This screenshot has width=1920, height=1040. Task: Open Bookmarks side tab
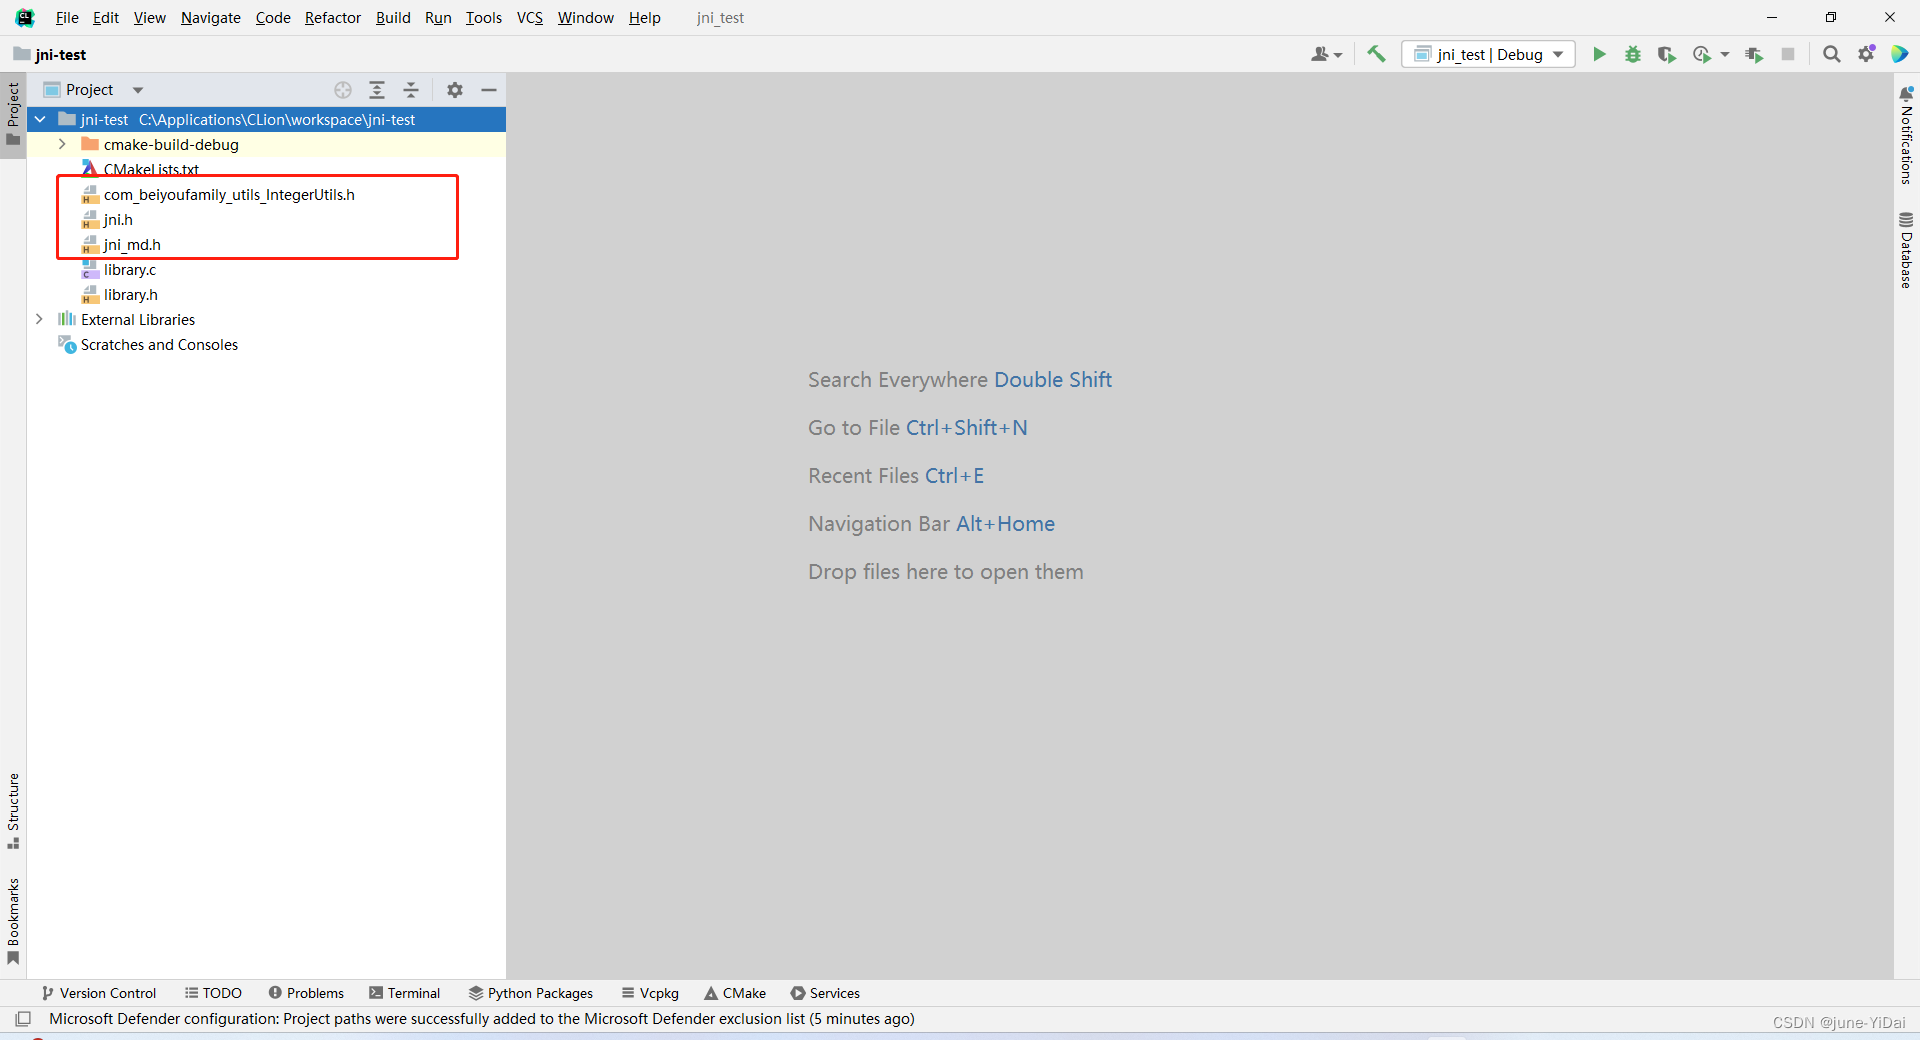coord(13,921)
